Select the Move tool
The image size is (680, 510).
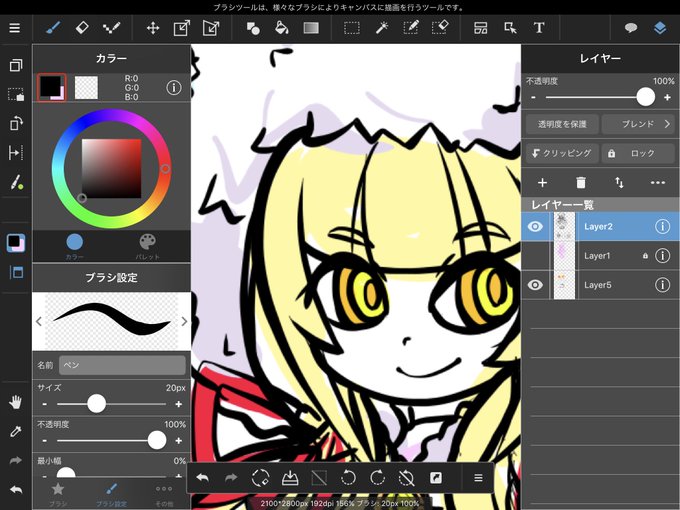tap(153, 28)
